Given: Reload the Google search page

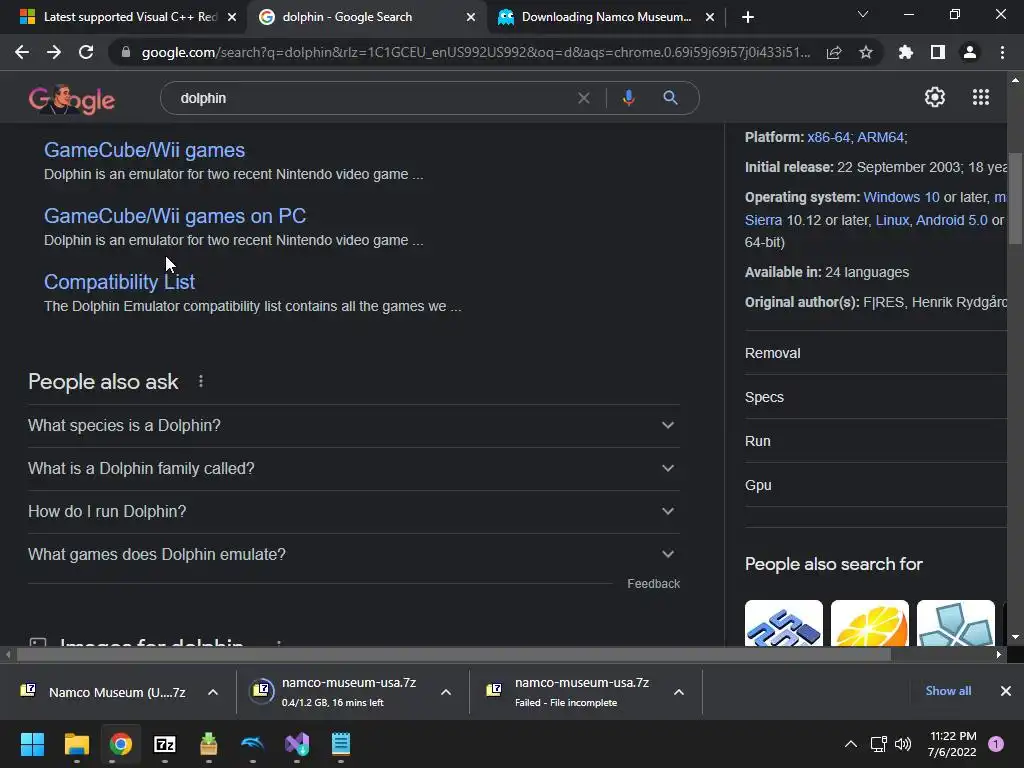Looking at the screenshot, I should [x=86, y=52].
